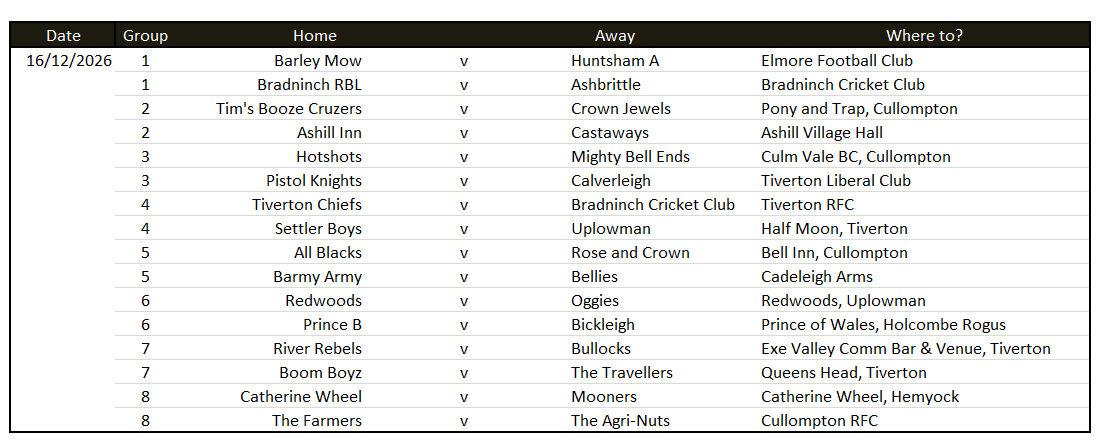Select the Catherine Wheel, Hemyock venue cell

(860, 397)
